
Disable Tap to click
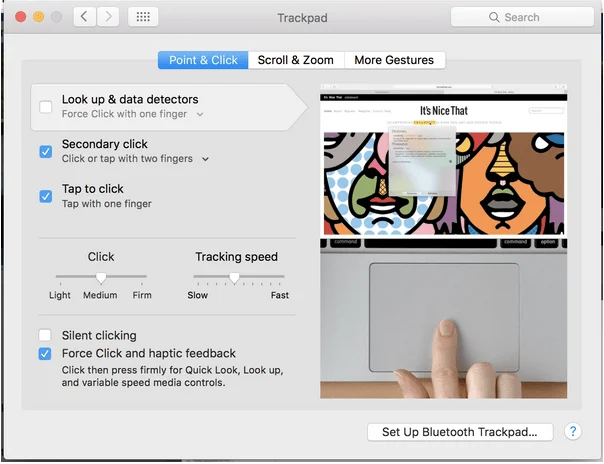tap(46, 196)
